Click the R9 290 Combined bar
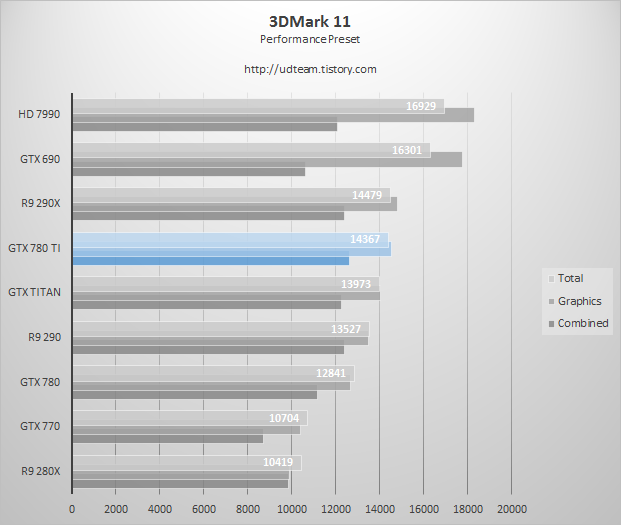 208,350
